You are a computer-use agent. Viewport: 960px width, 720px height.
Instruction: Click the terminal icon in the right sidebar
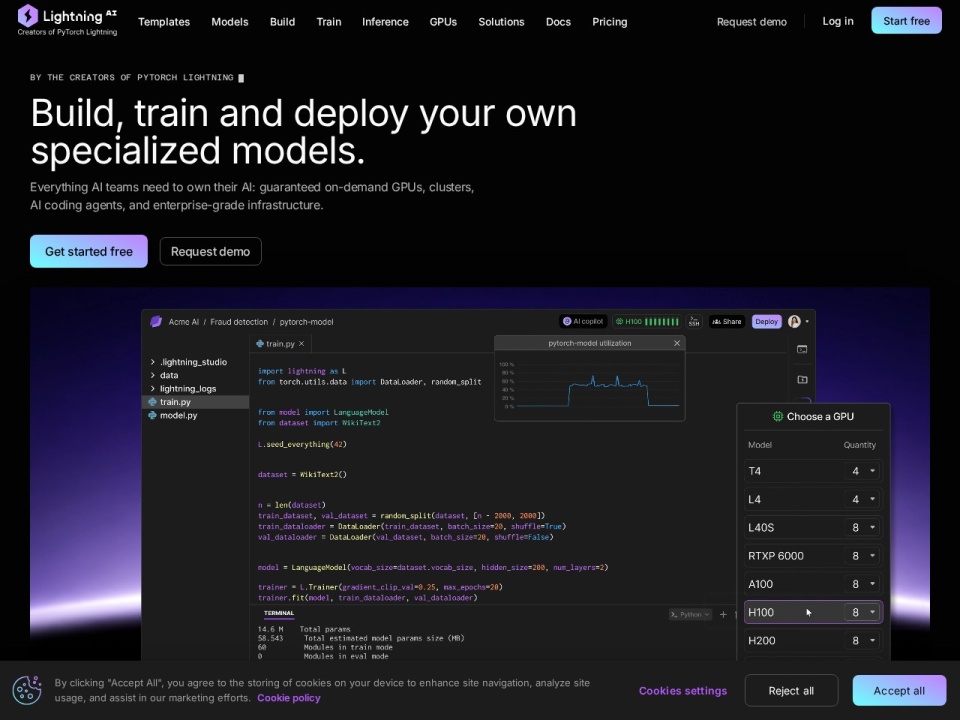click(x=802, y=349)
